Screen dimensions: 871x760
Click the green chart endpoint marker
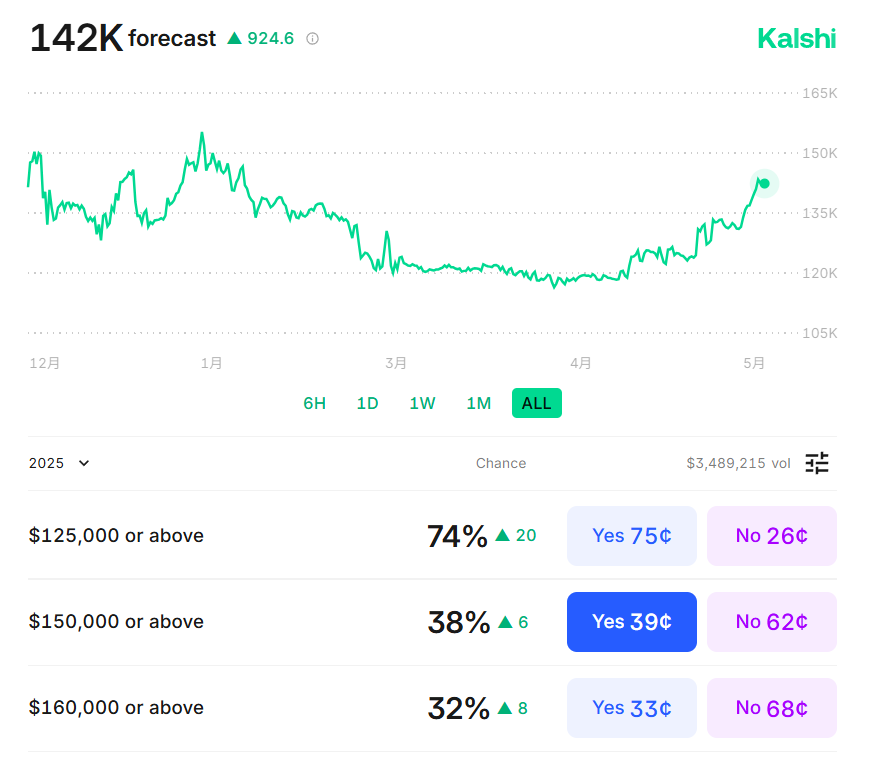point(764,183)
